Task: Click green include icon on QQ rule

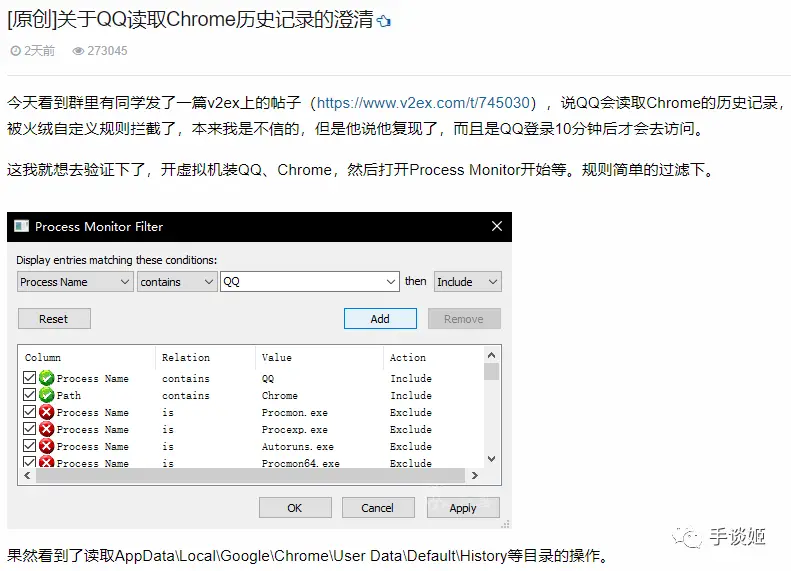Action: tap(46, 378)
